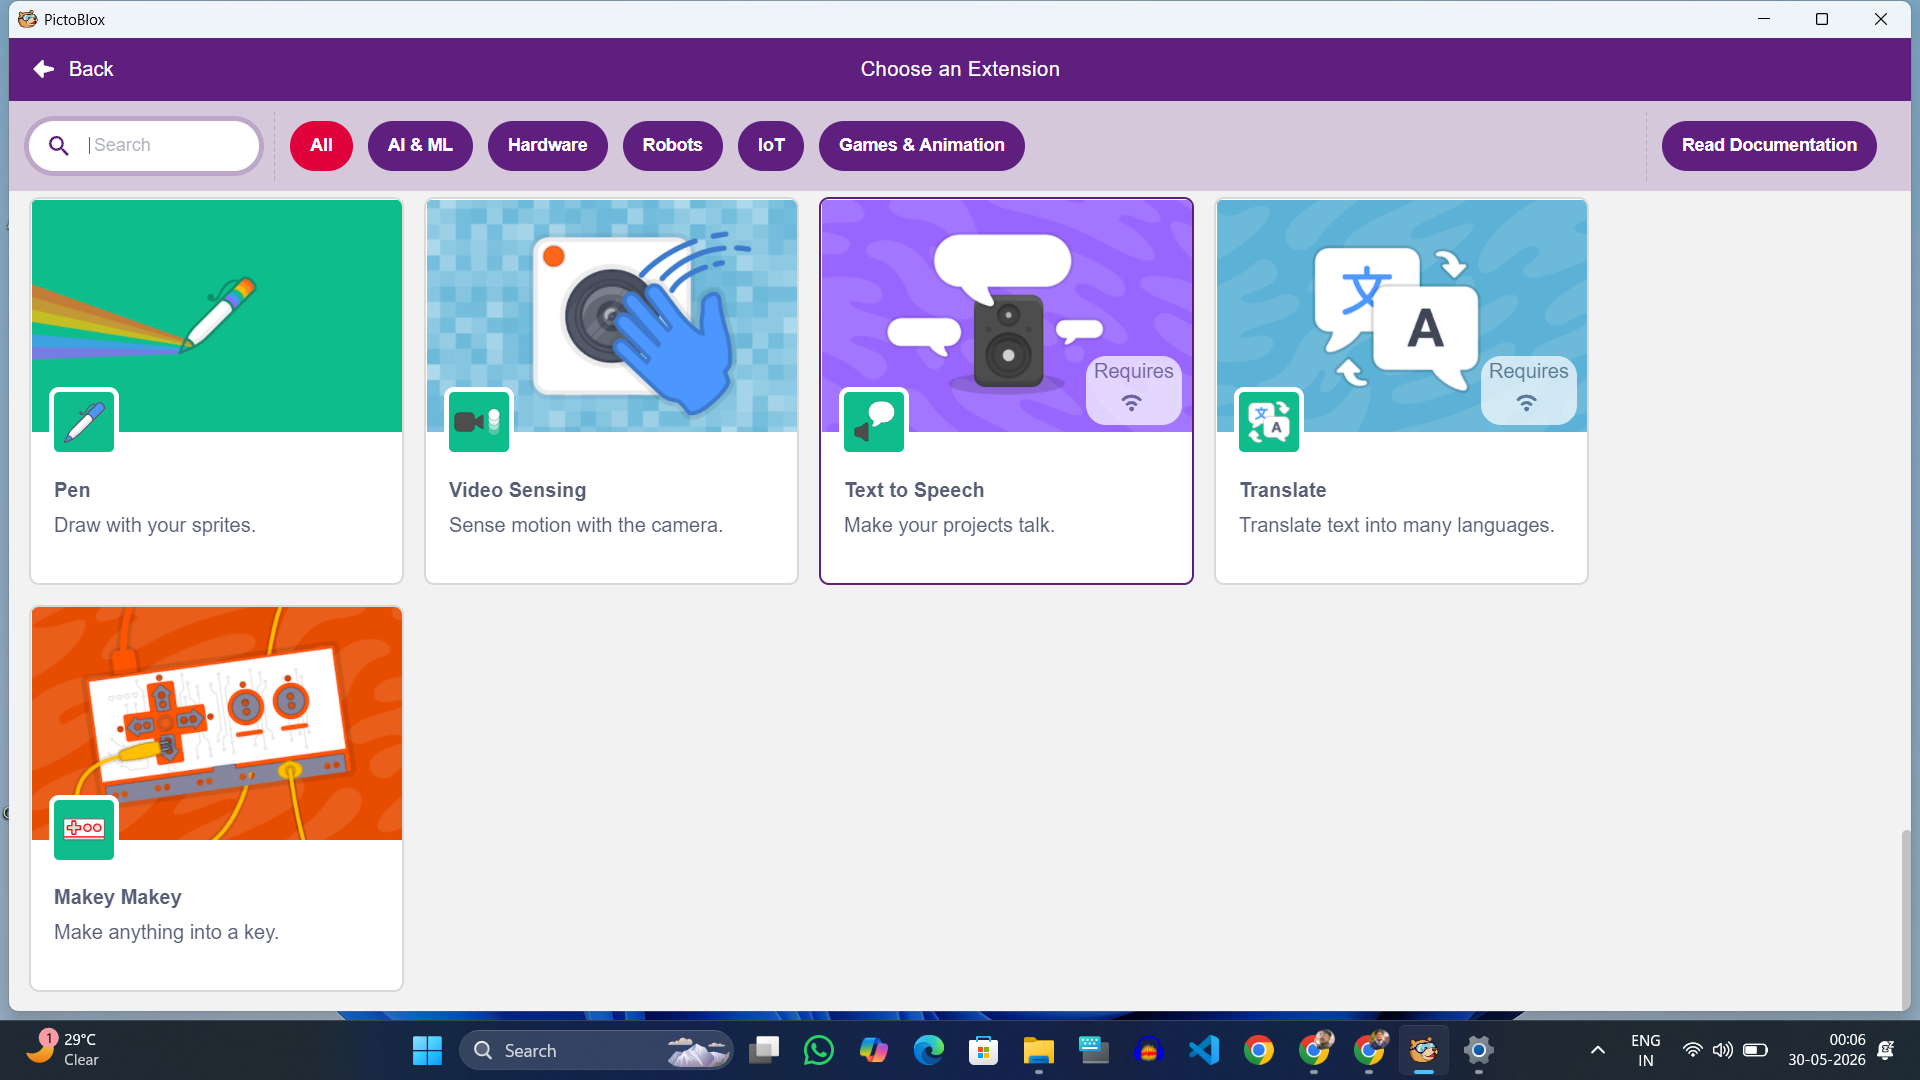Launch Microsoft Edge from the taskbar

pos(929,1050)
